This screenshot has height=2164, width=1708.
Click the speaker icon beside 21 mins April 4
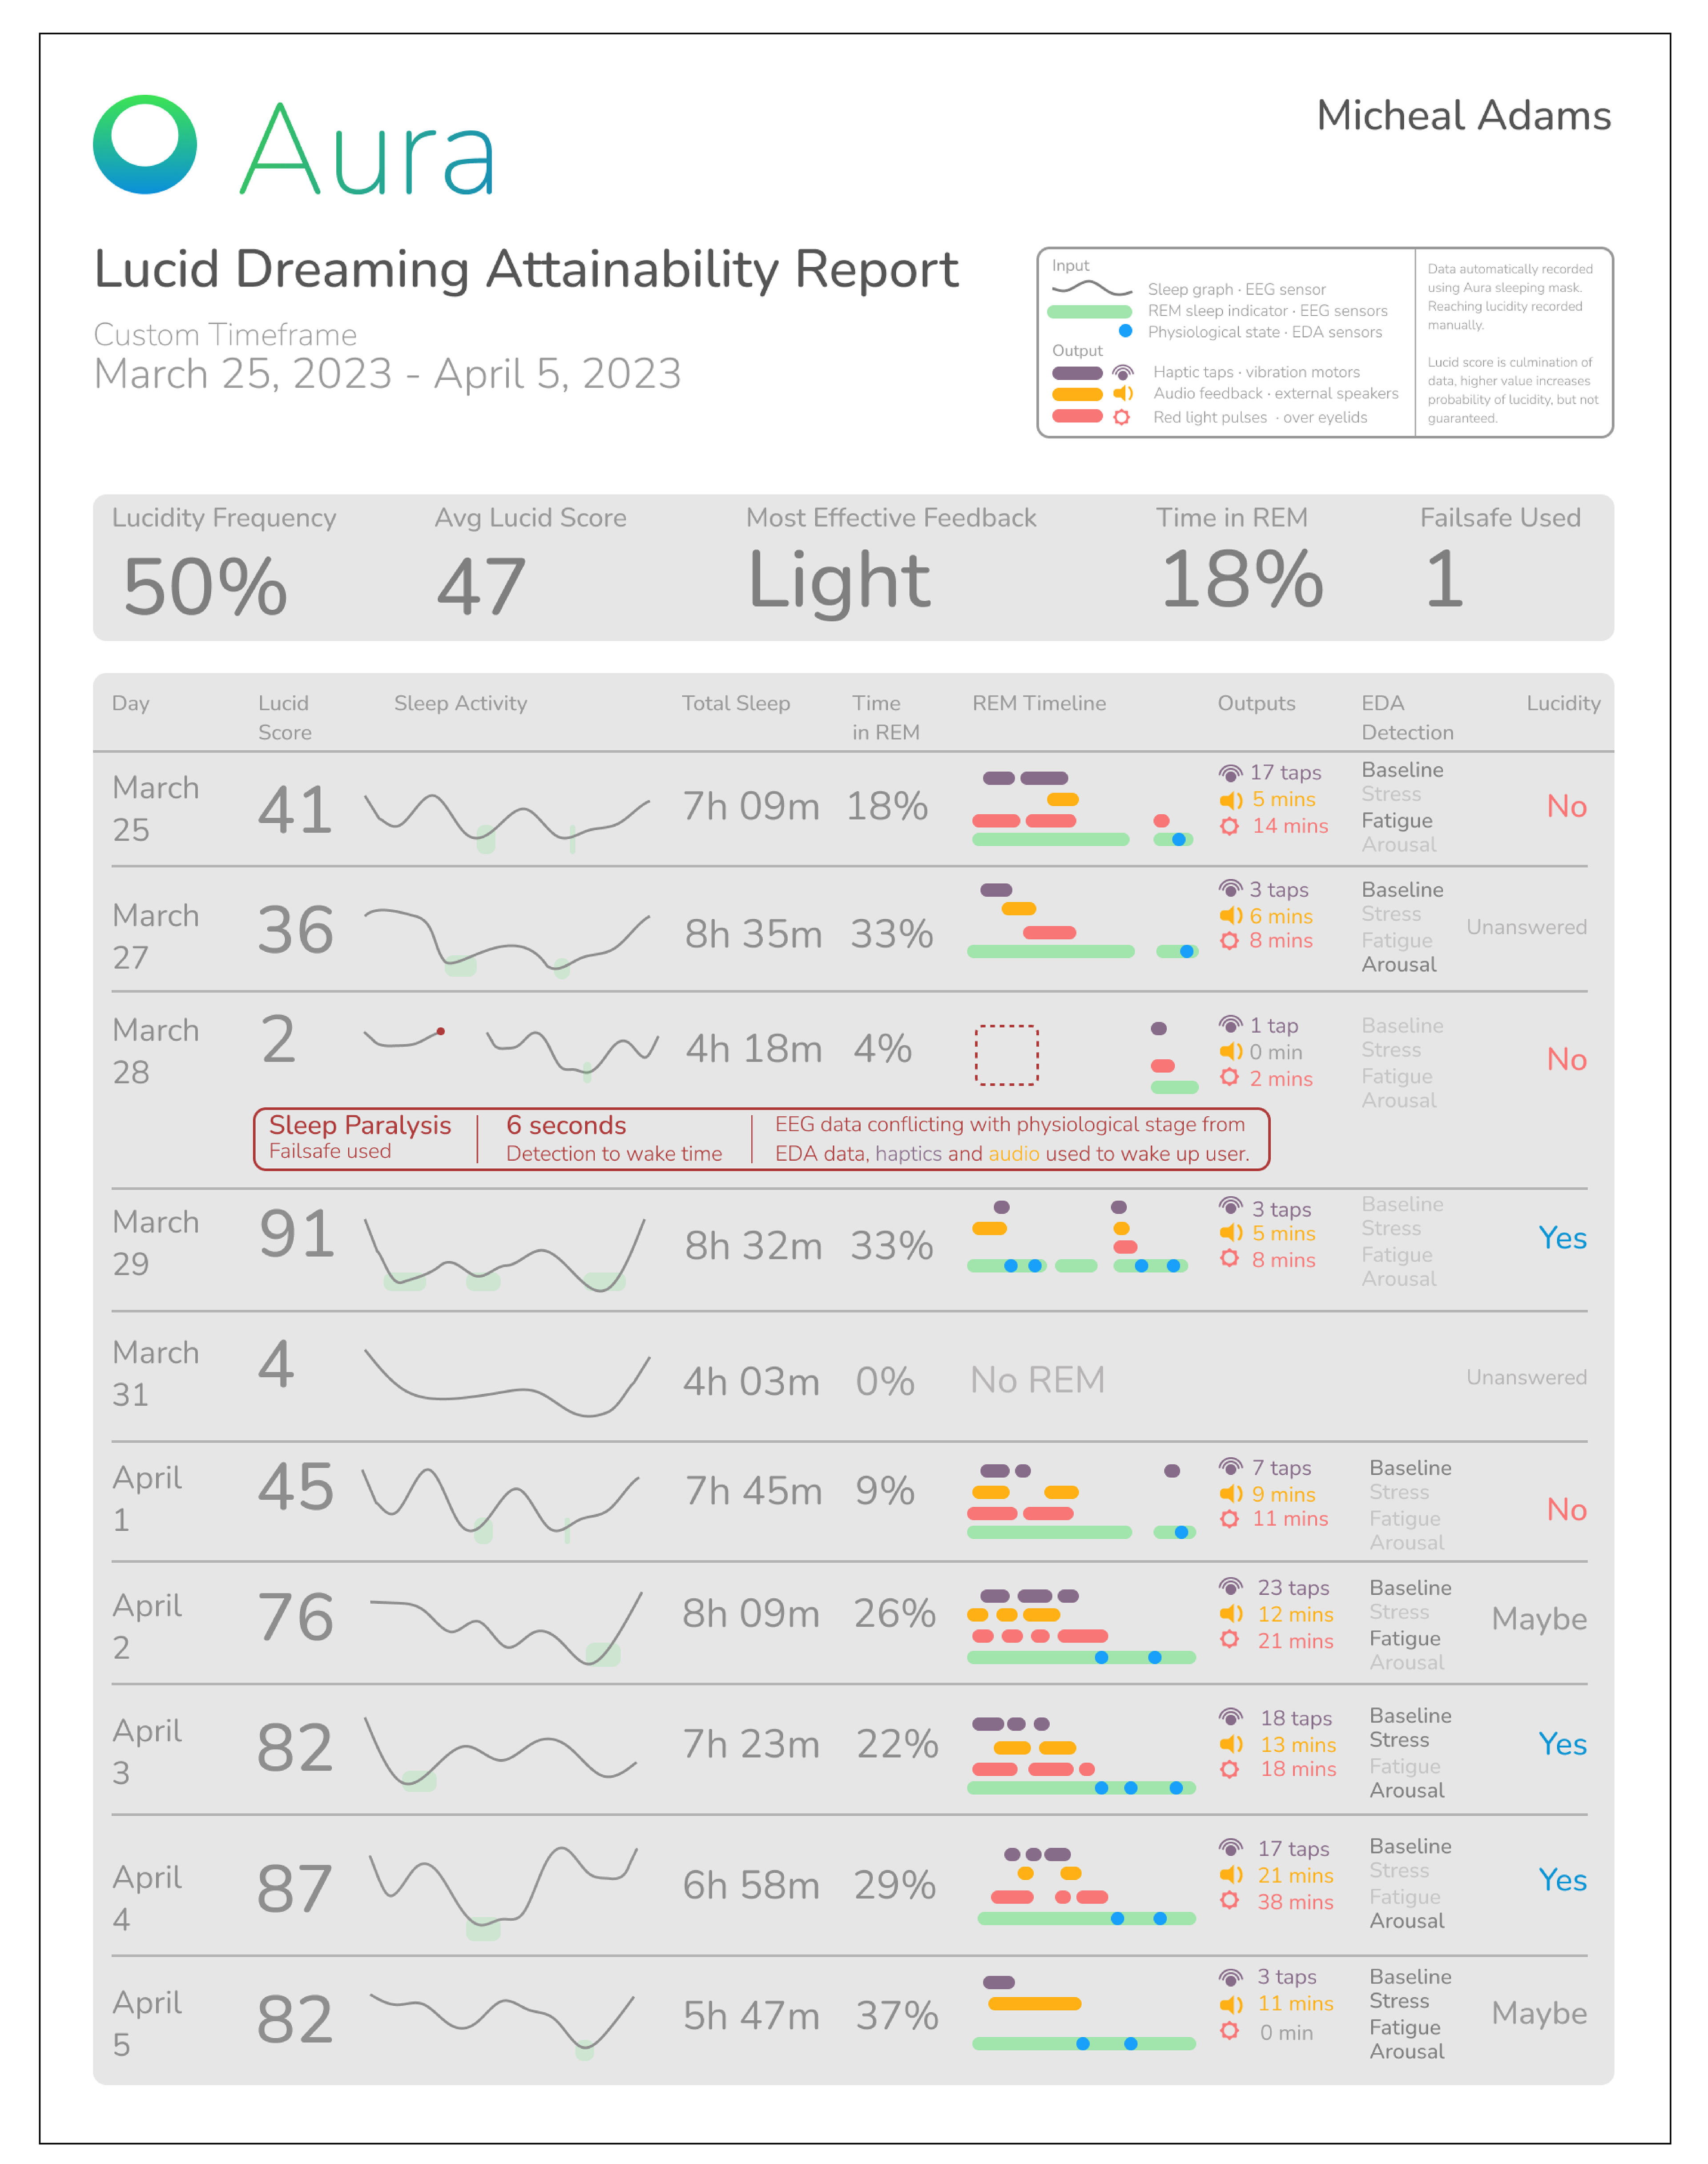coord(1231,1874)
